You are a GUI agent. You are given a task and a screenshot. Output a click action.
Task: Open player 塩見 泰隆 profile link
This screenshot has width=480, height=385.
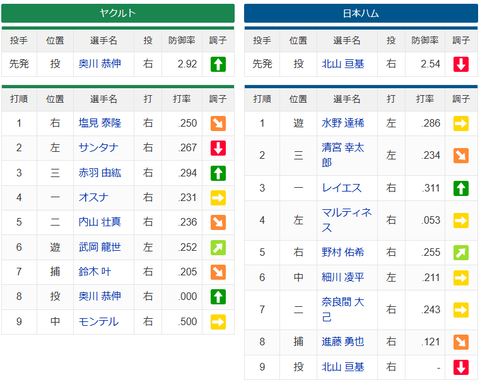pos(100,123)
